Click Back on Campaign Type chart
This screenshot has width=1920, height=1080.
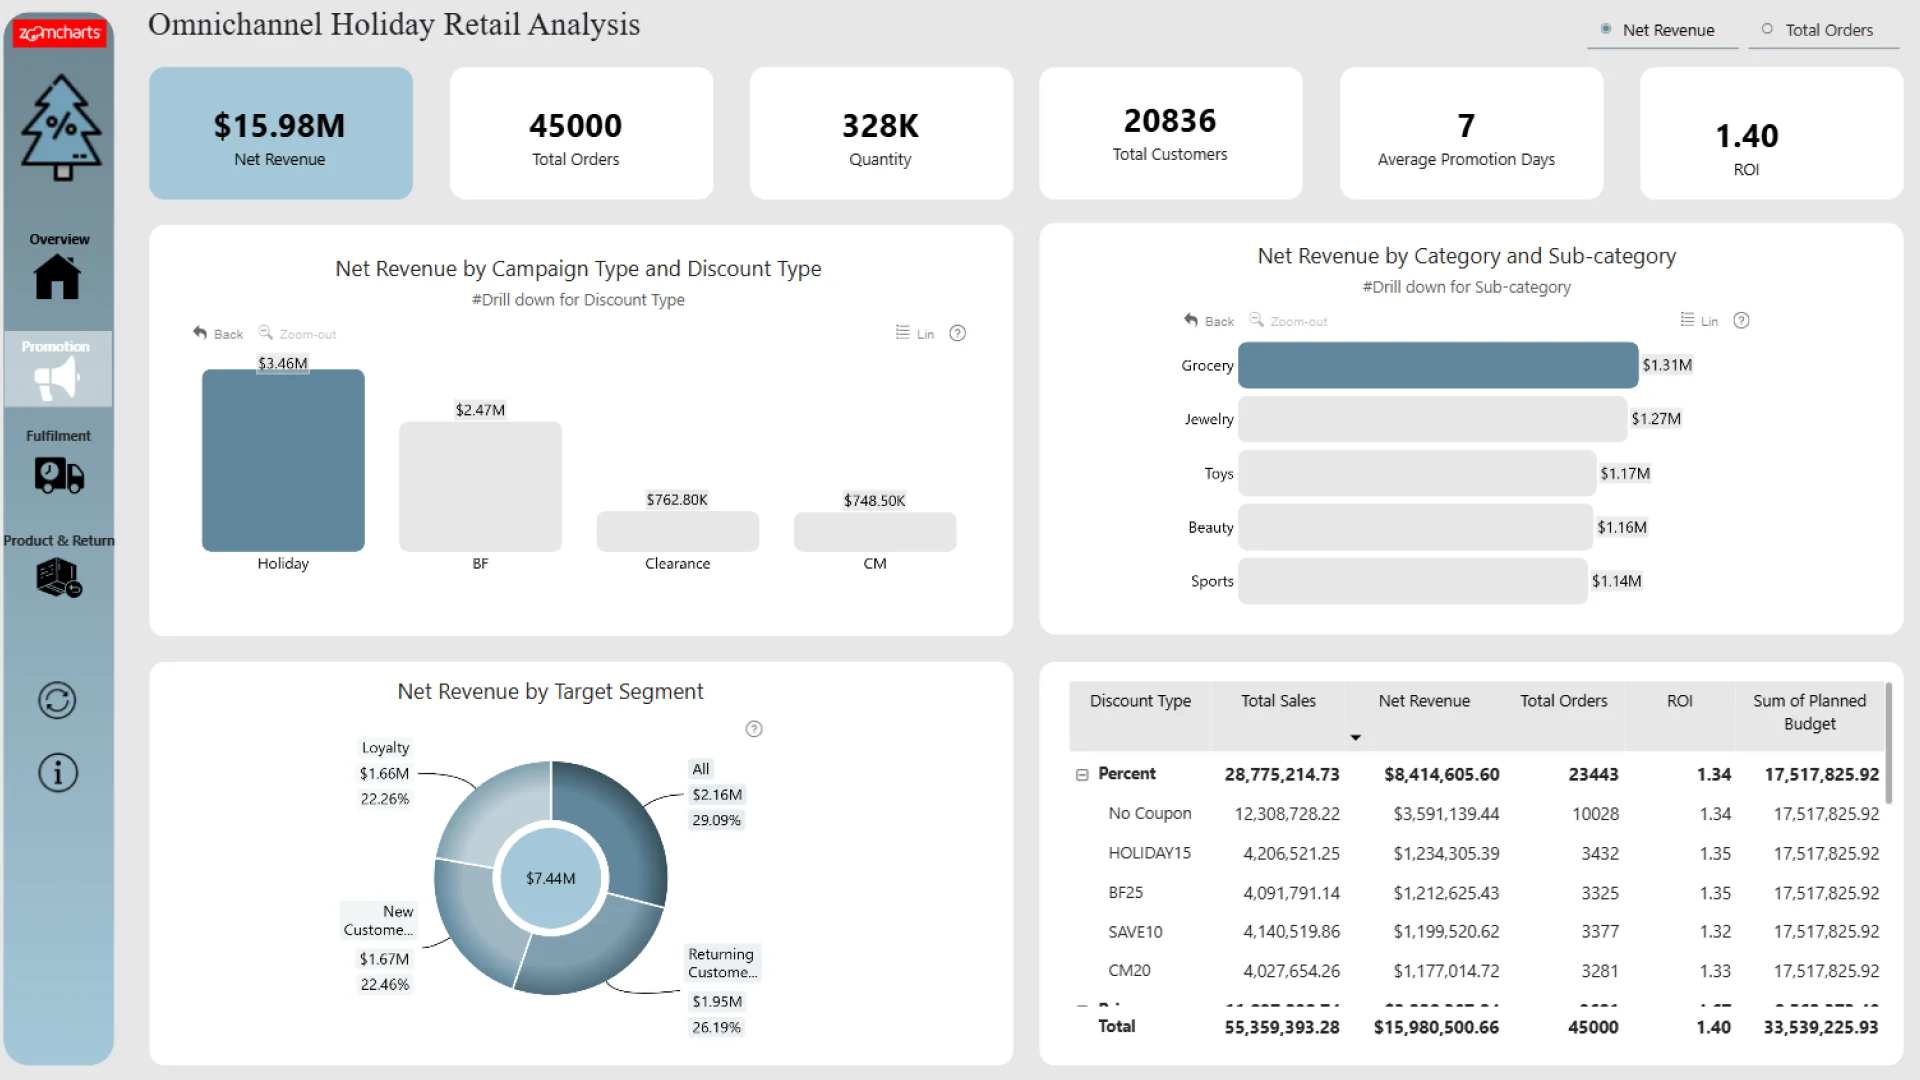point(218,334)
